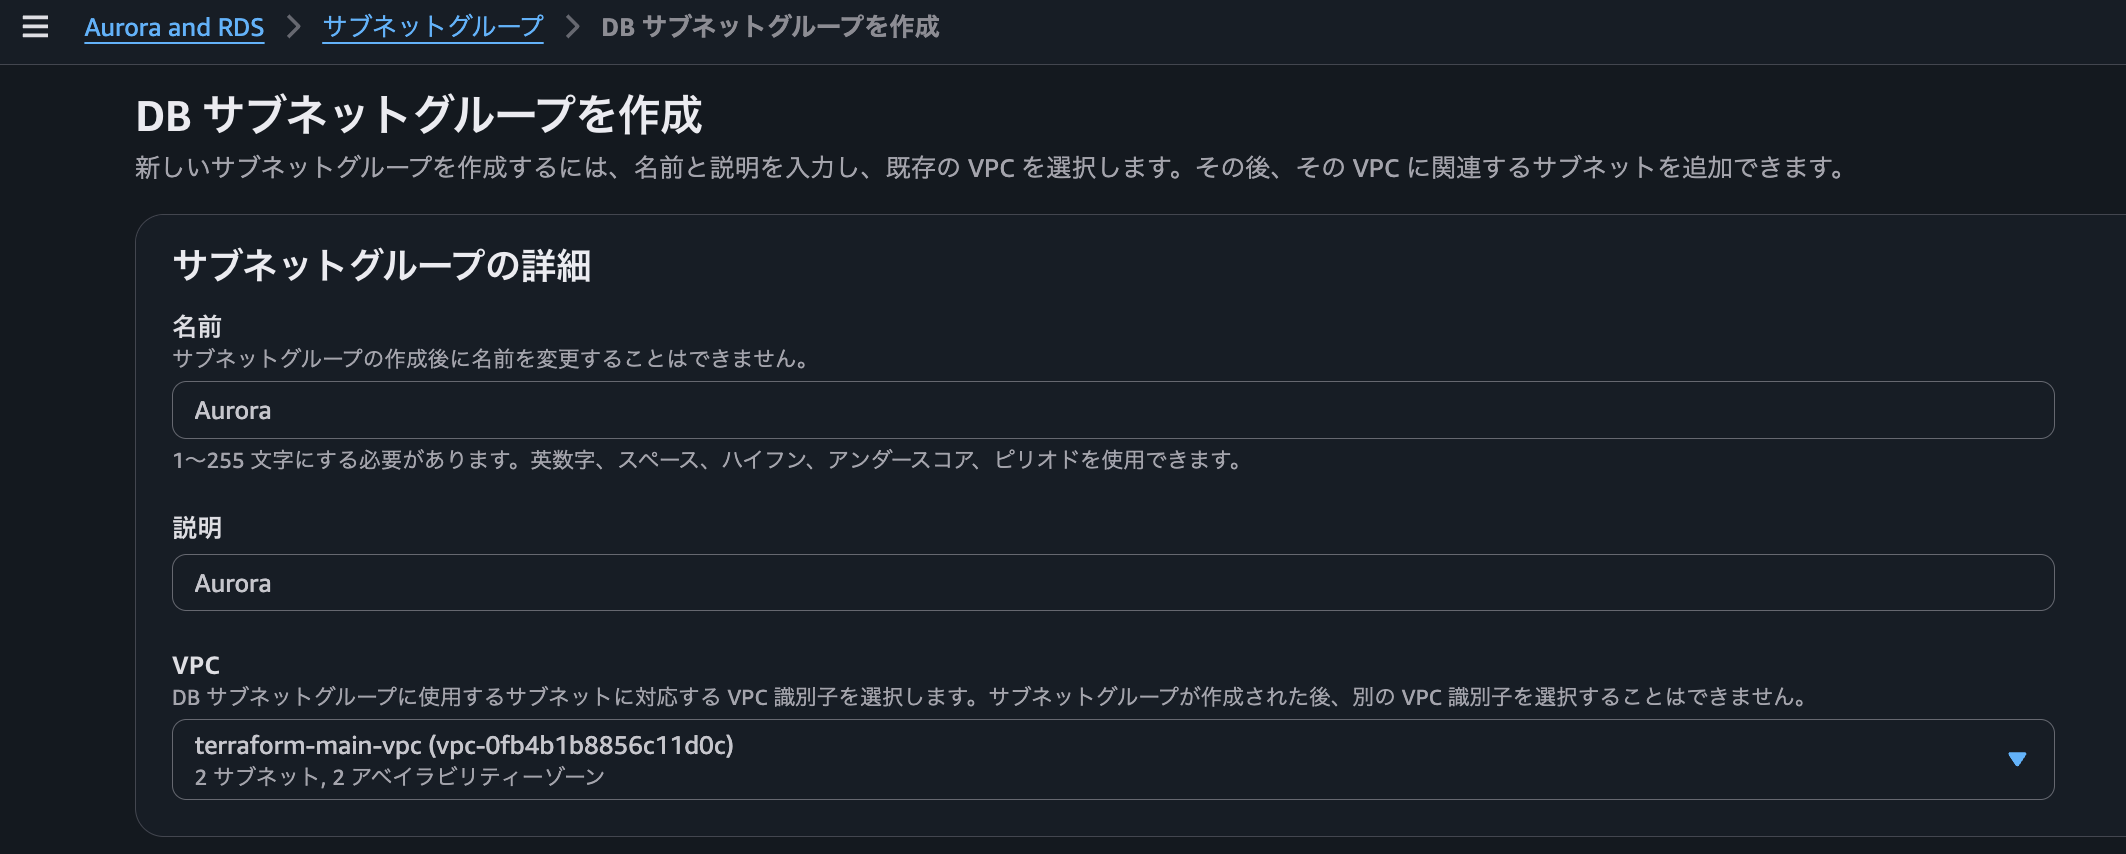Image resolution: width=2126 pixels, height=854 pixels.
Task: Click the VPC value terraform-main-vpc text
Action: (x=464, y=745)
